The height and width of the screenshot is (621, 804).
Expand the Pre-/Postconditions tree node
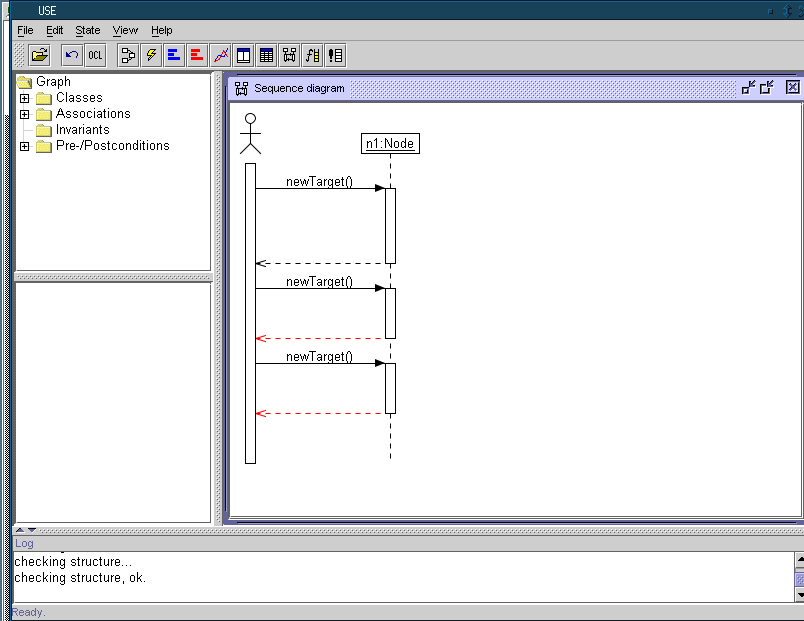point(24,146)
